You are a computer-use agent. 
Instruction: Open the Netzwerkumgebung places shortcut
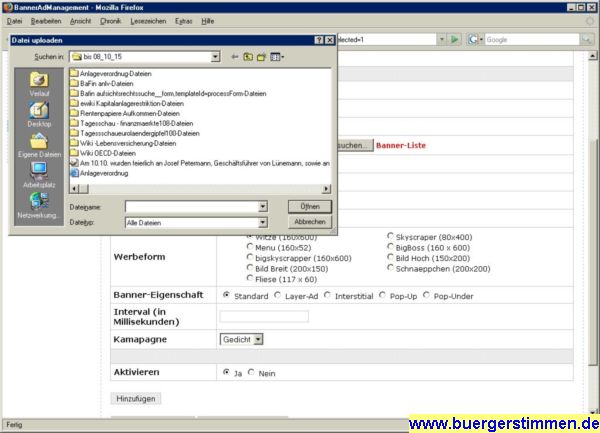(x=39, y=205)
